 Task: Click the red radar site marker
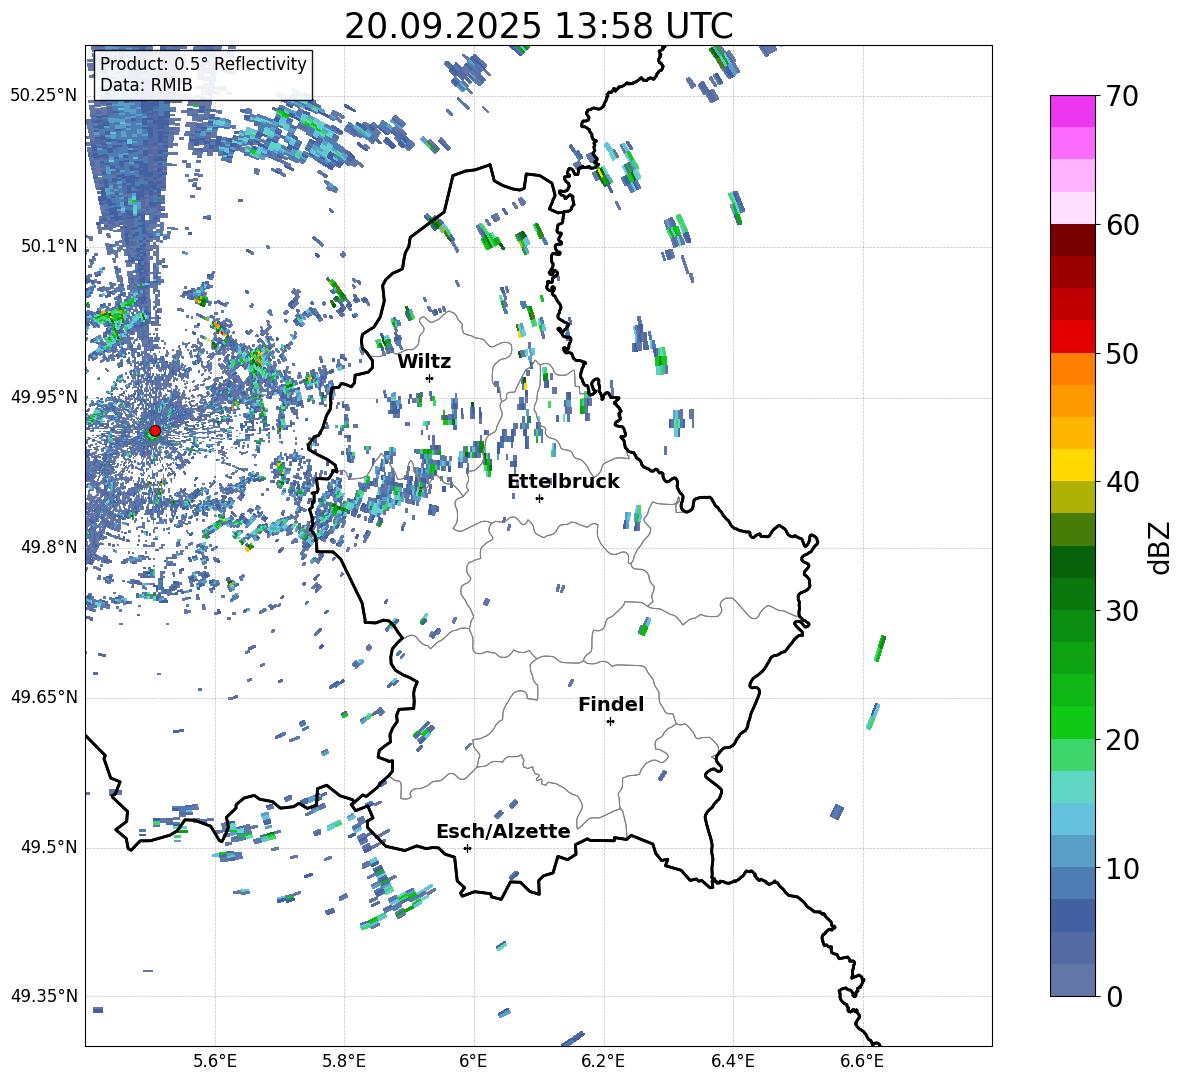(x=155, y=431)
